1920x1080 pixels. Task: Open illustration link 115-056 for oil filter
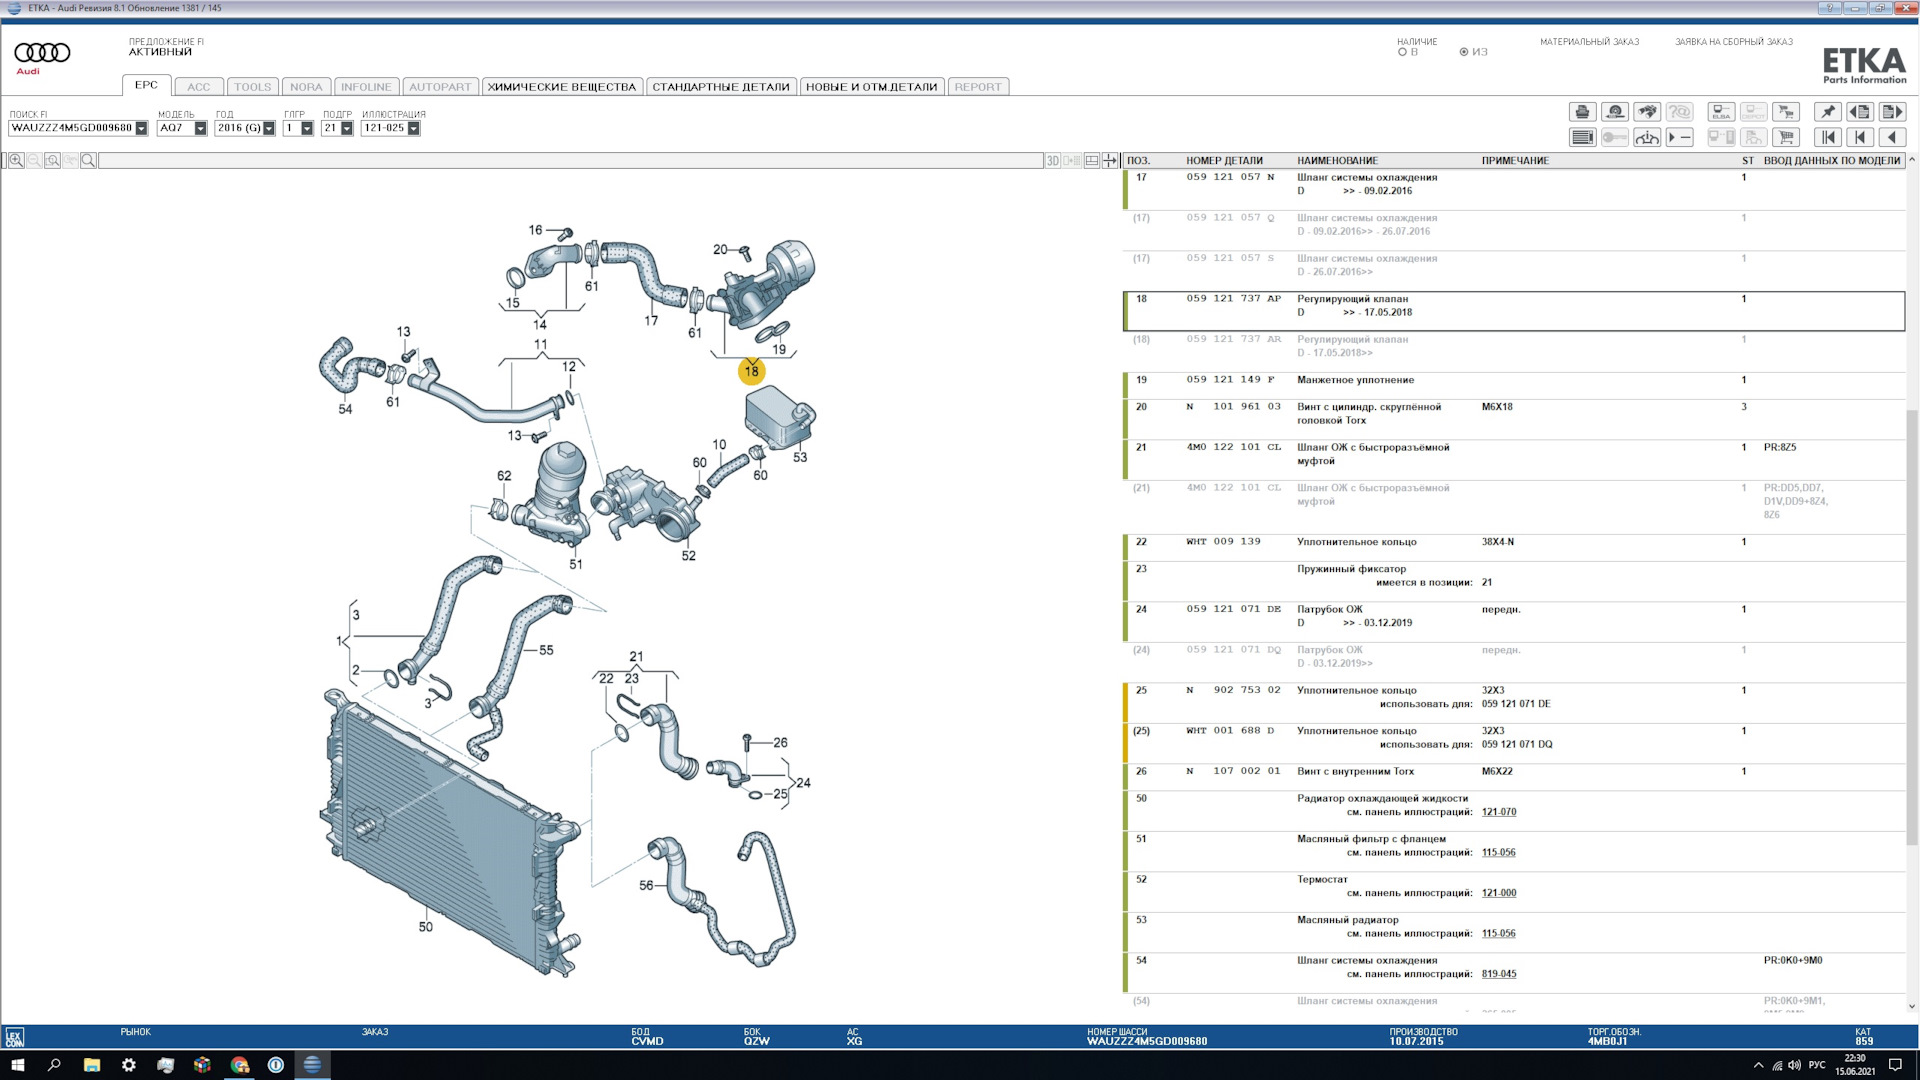(x=1498, y=853)
